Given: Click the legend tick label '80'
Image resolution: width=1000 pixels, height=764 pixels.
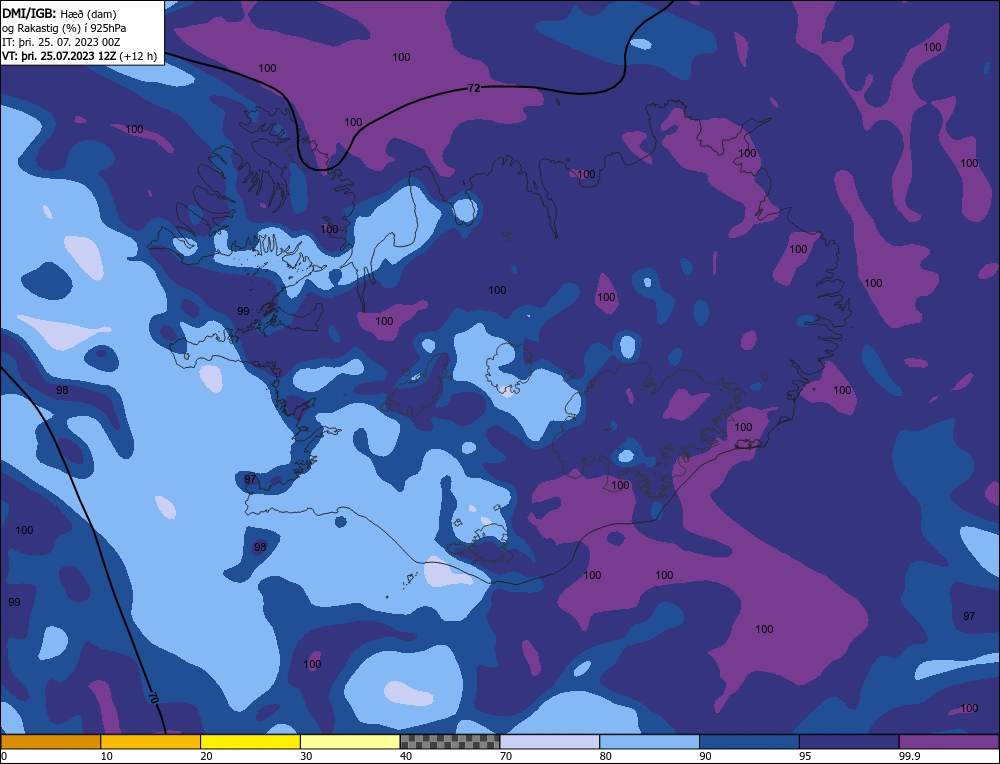Looking at the screenshot, I should (x=606, y=756).
